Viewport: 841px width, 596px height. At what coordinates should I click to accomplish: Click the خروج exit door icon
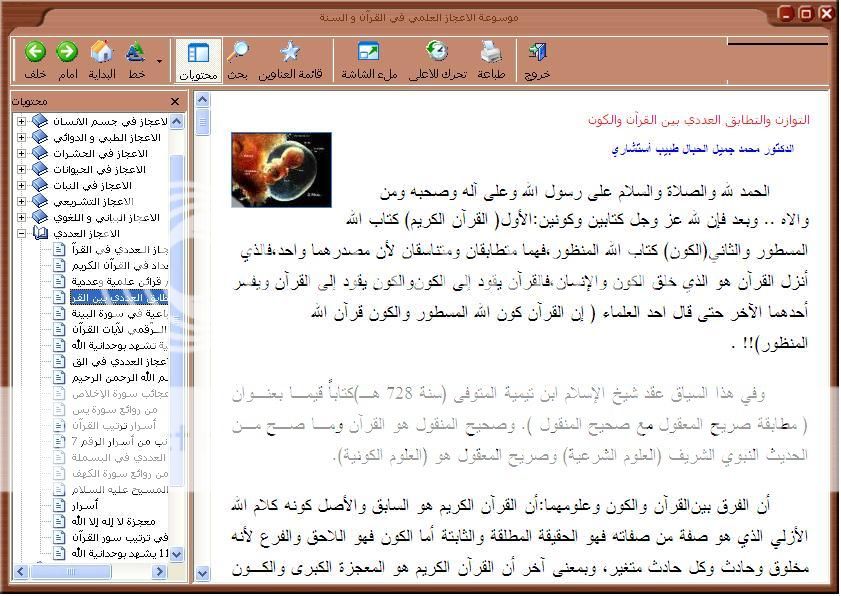[x=537, y=53]
